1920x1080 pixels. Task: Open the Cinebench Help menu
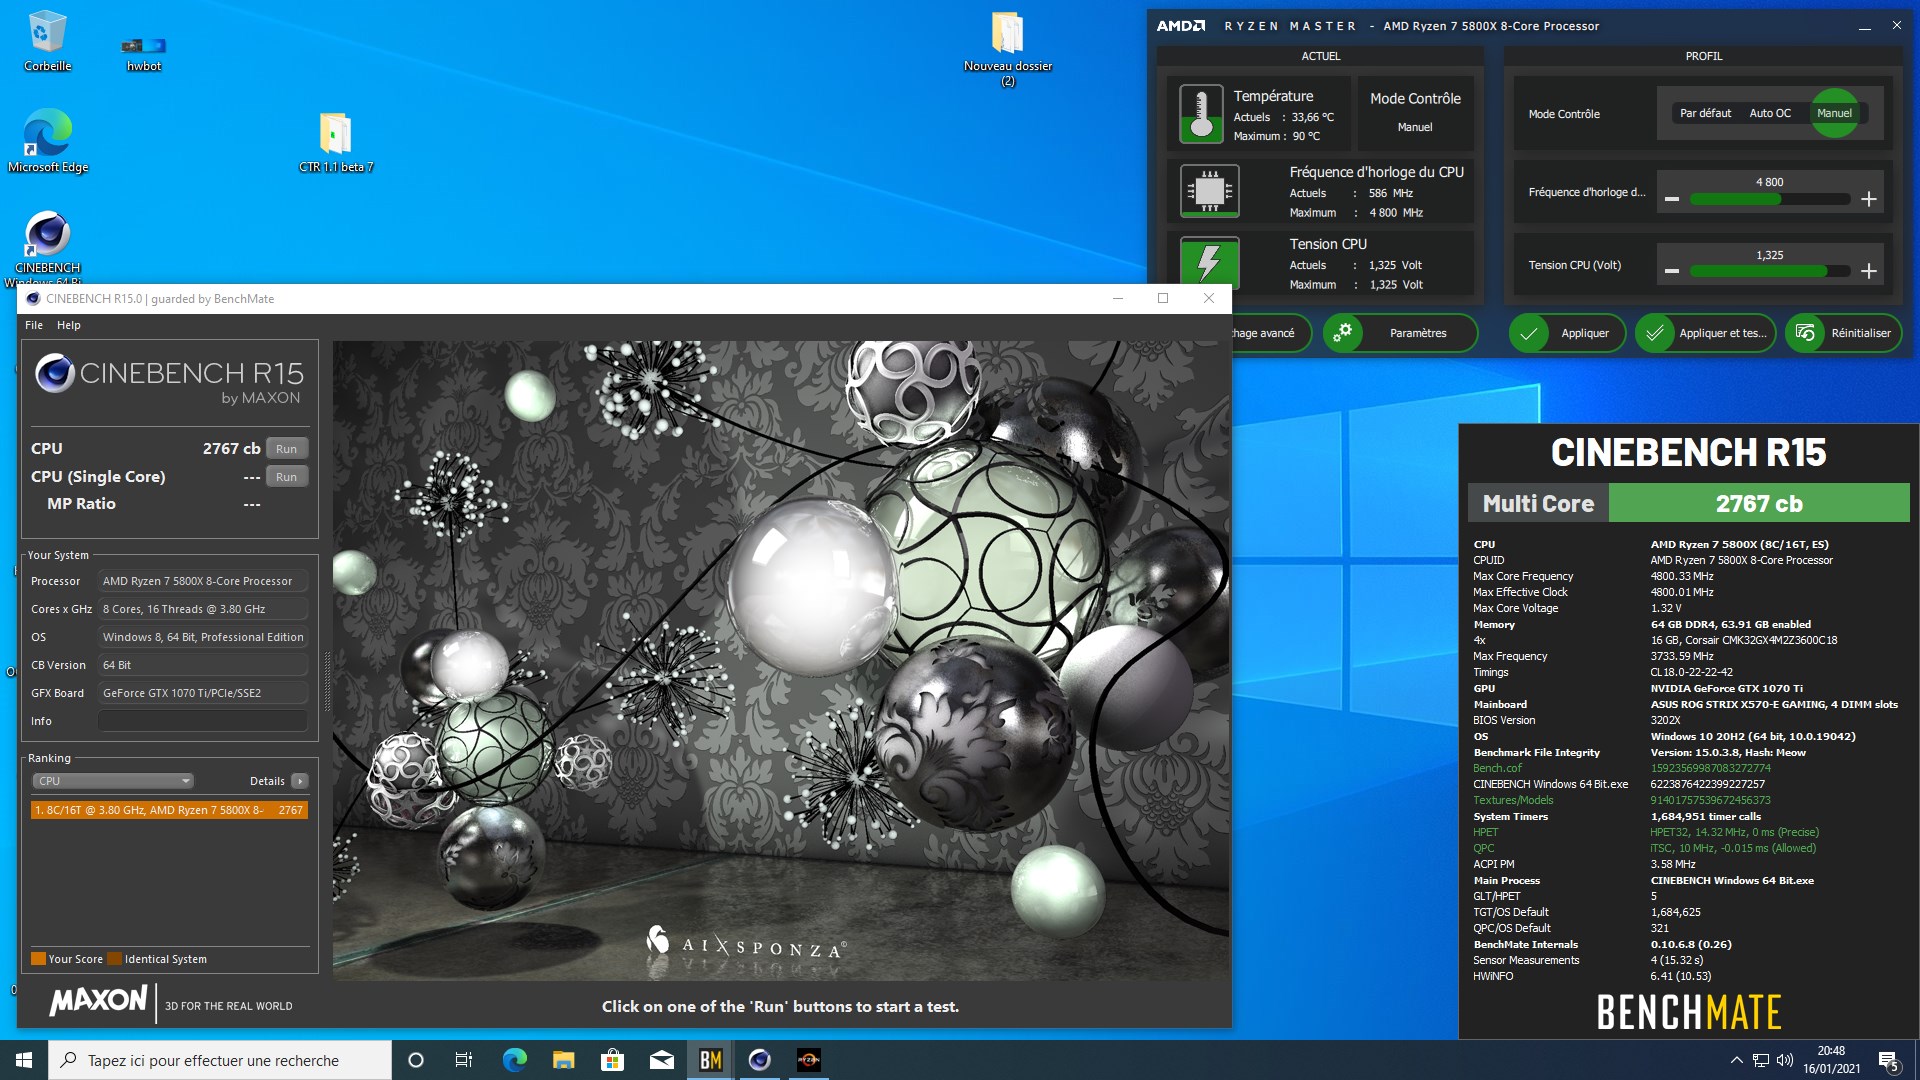pyautogui.click(x=69, y=325)
